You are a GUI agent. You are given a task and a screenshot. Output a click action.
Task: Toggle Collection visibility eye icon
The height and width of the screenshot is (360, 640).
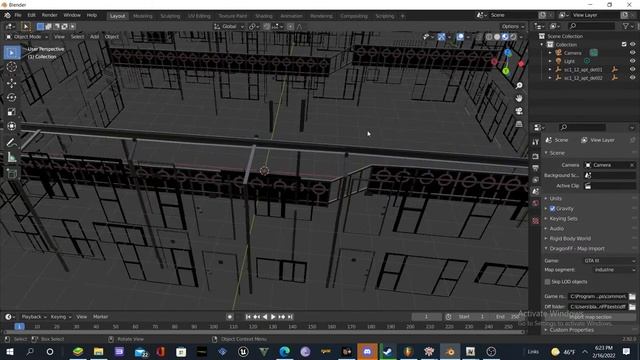(632, 44)
